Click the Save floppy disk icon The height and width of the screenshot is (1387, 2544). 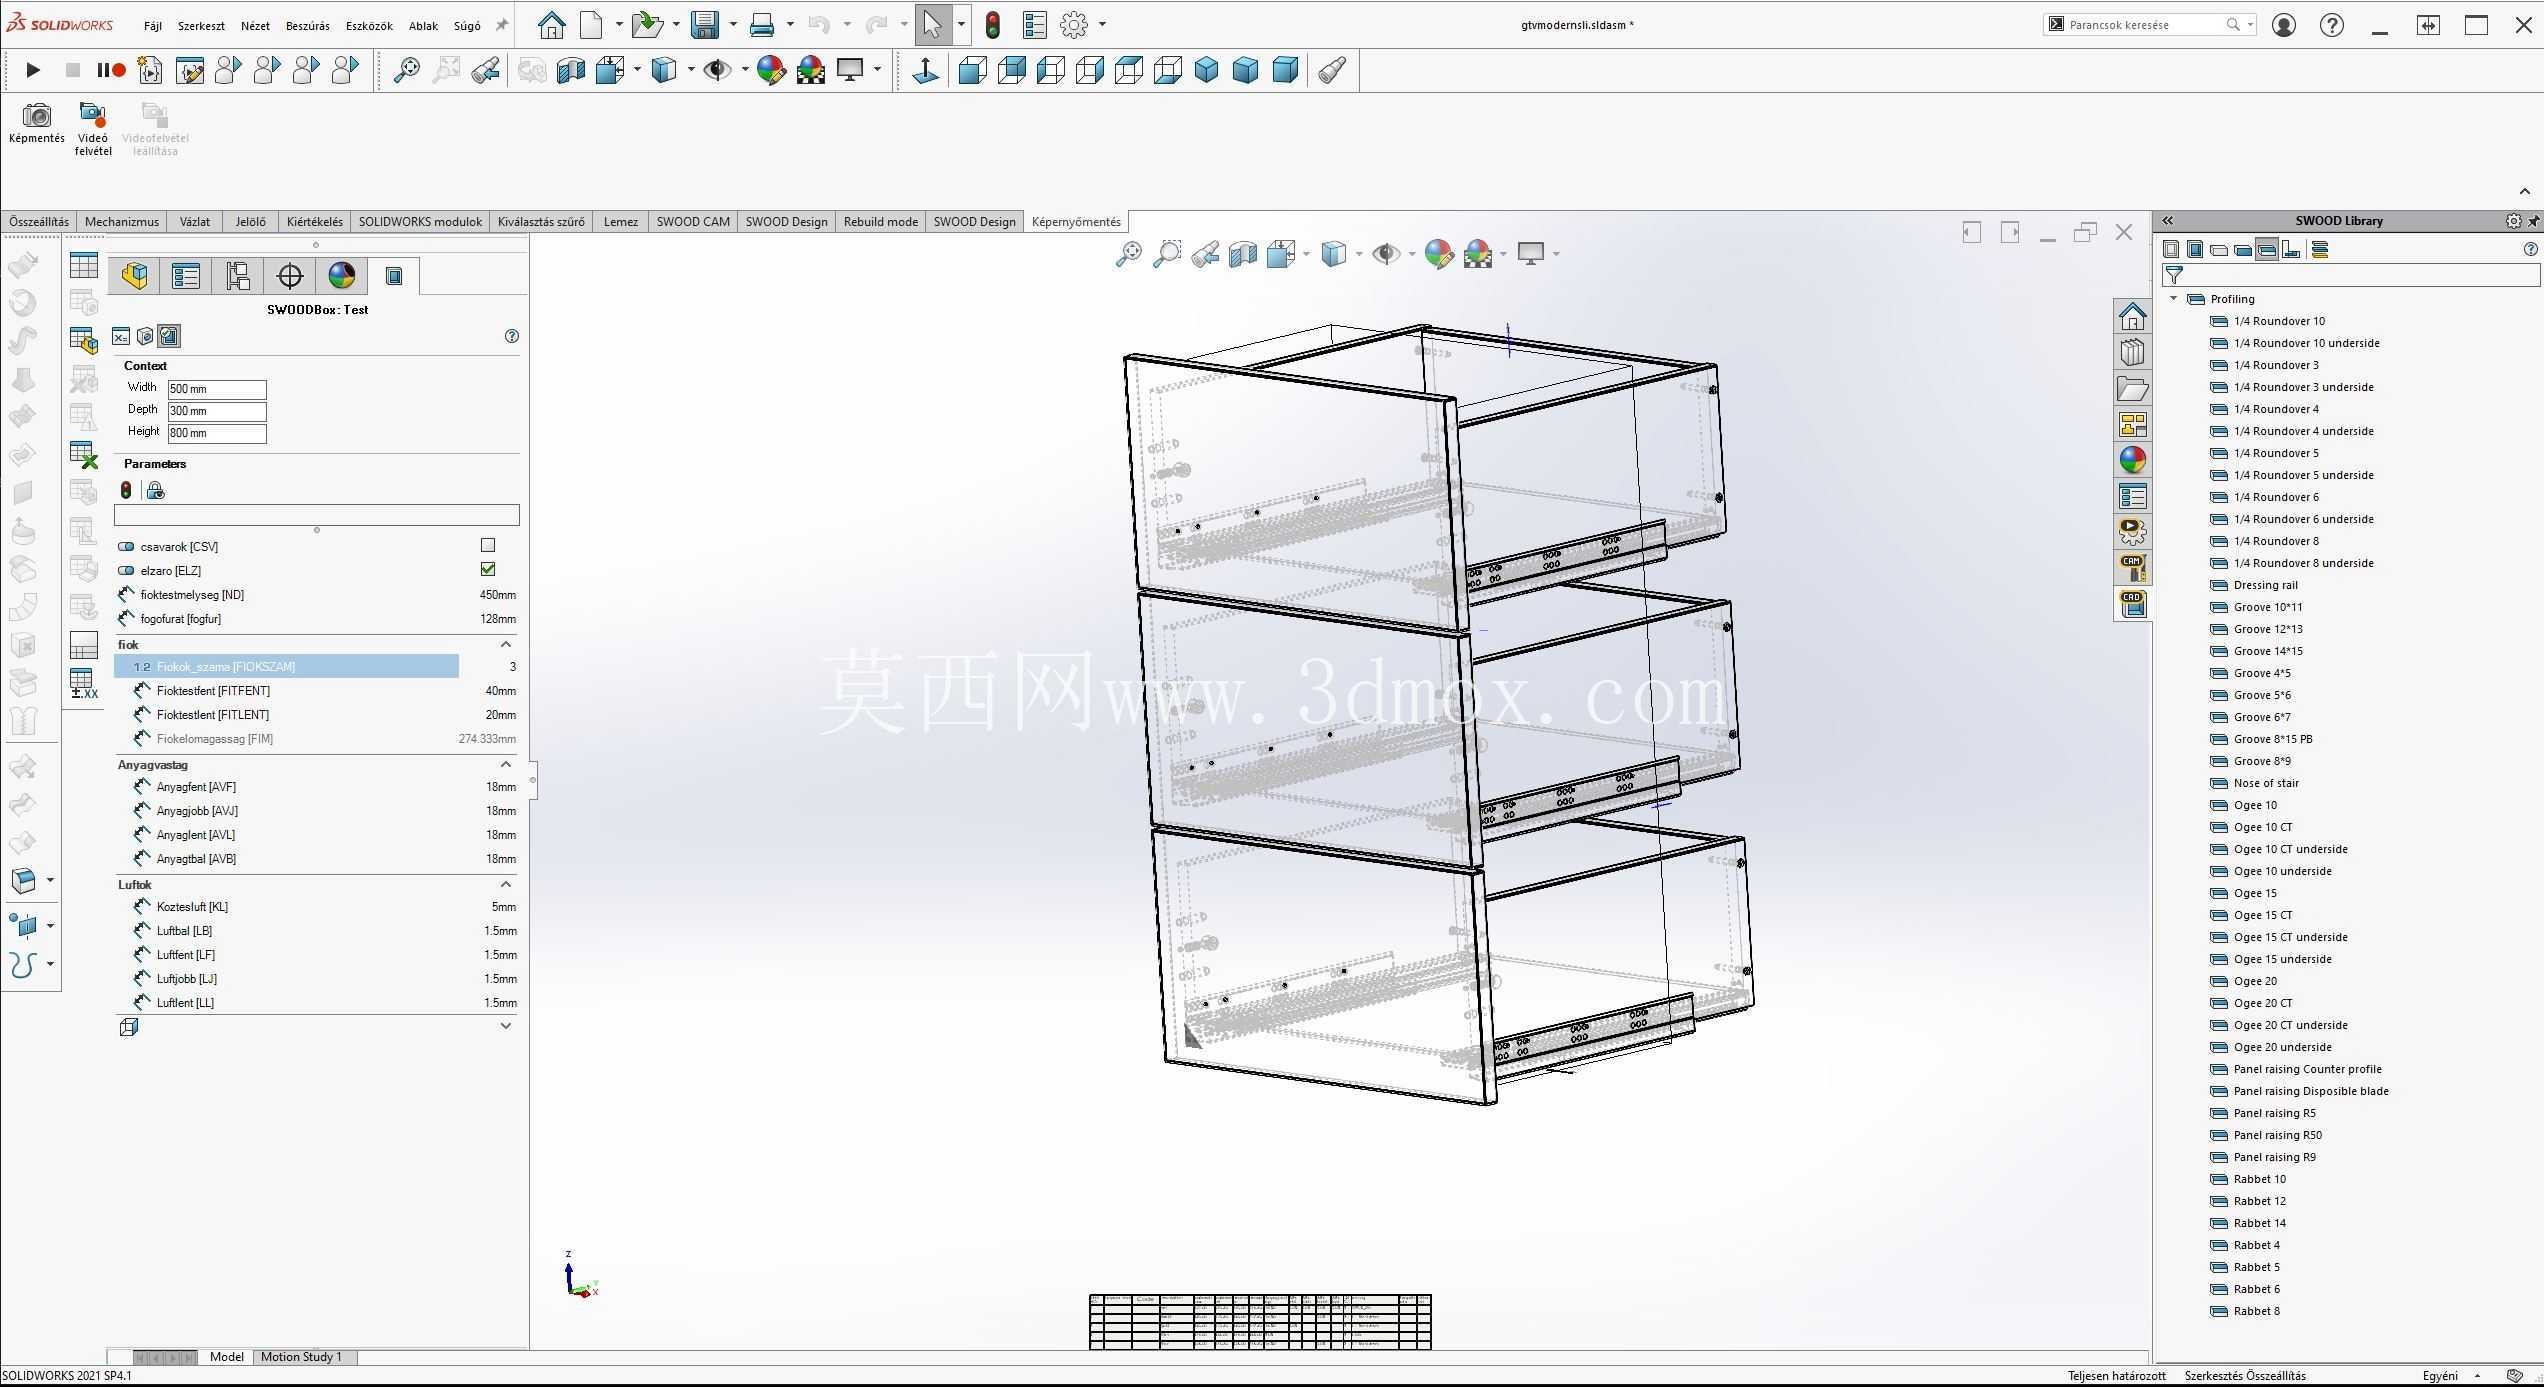pos(706,25)
